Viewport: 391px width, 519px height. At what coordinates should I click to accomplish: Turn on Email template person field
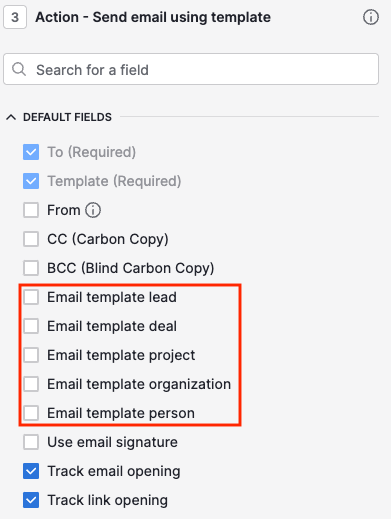click(x=31, y=413)
